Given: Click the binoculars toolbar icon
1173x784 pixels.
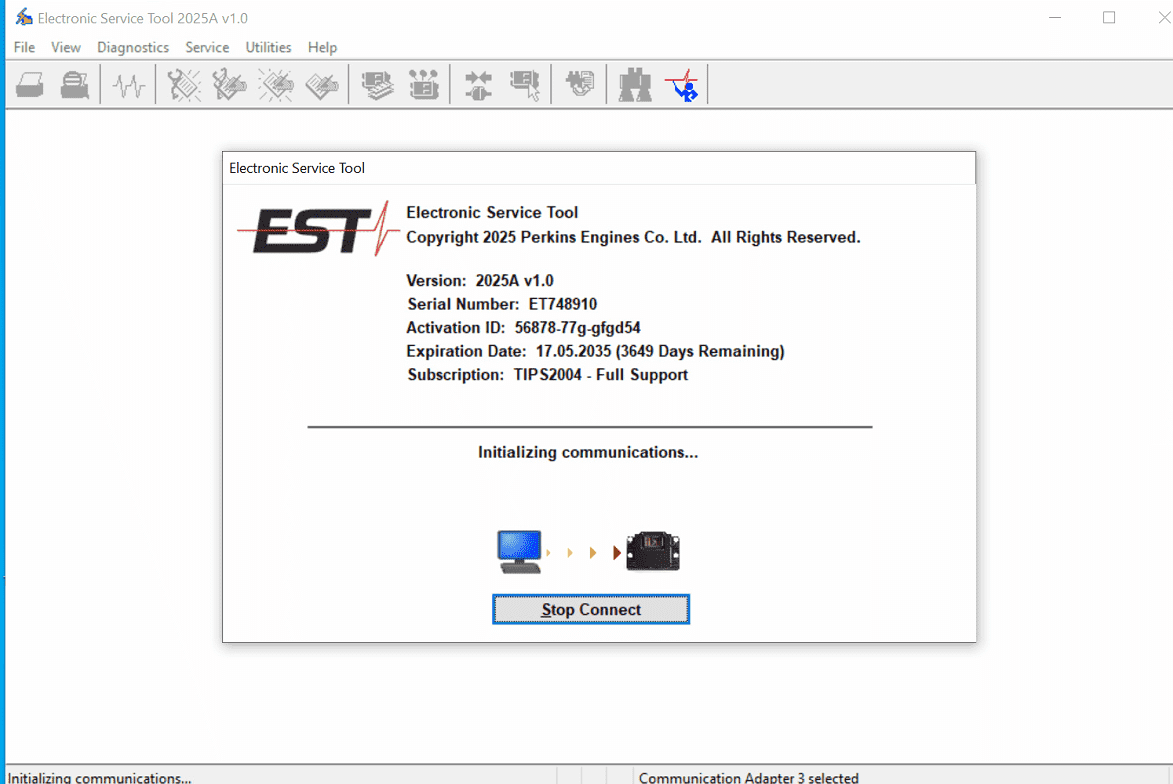Looking at the screenshot, I should coord(635,85).
